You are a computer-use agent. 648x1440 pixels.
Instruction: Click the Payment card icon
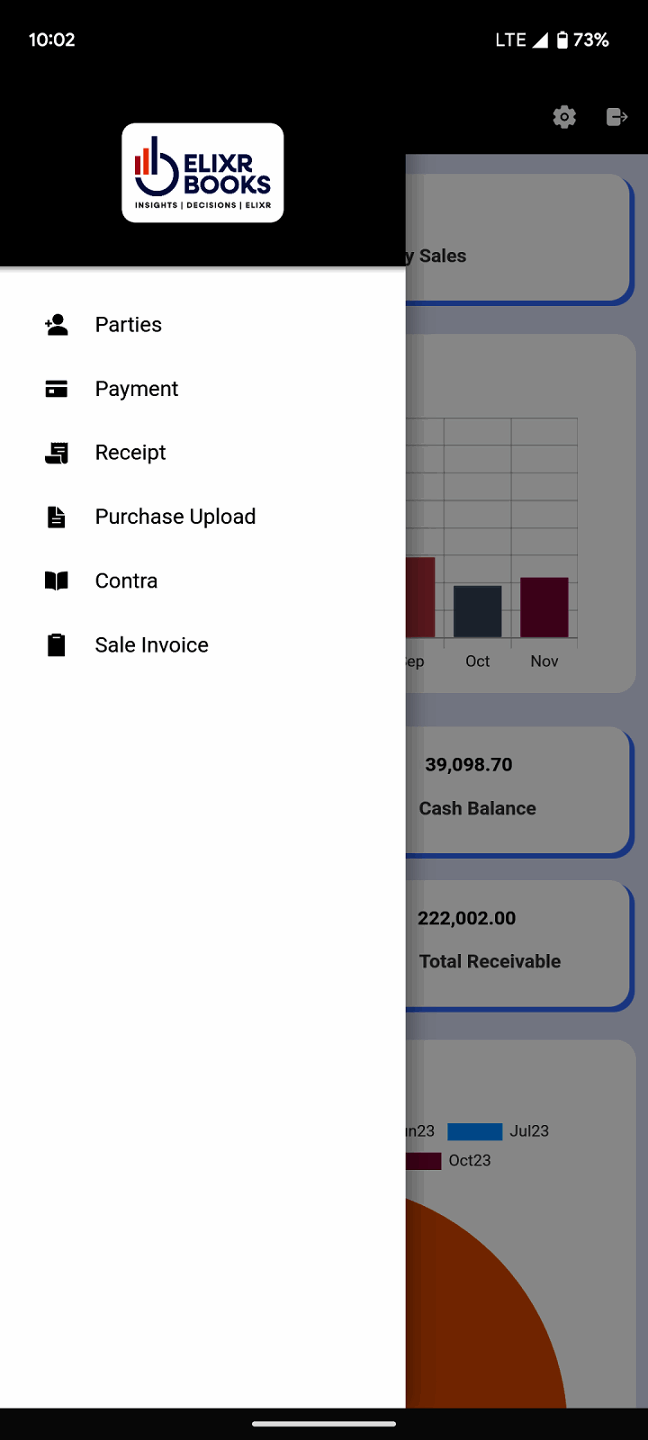(57, 389)
